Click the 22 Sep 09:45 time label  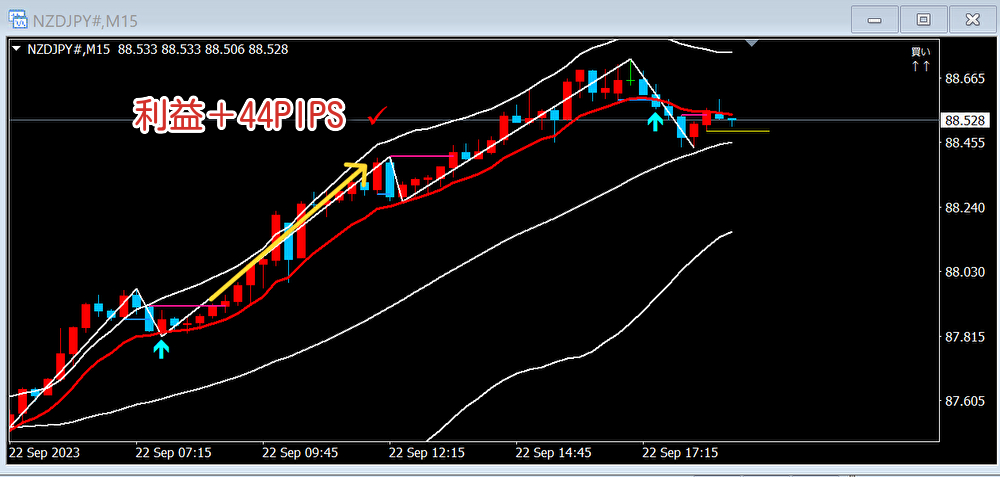(300, 453)
